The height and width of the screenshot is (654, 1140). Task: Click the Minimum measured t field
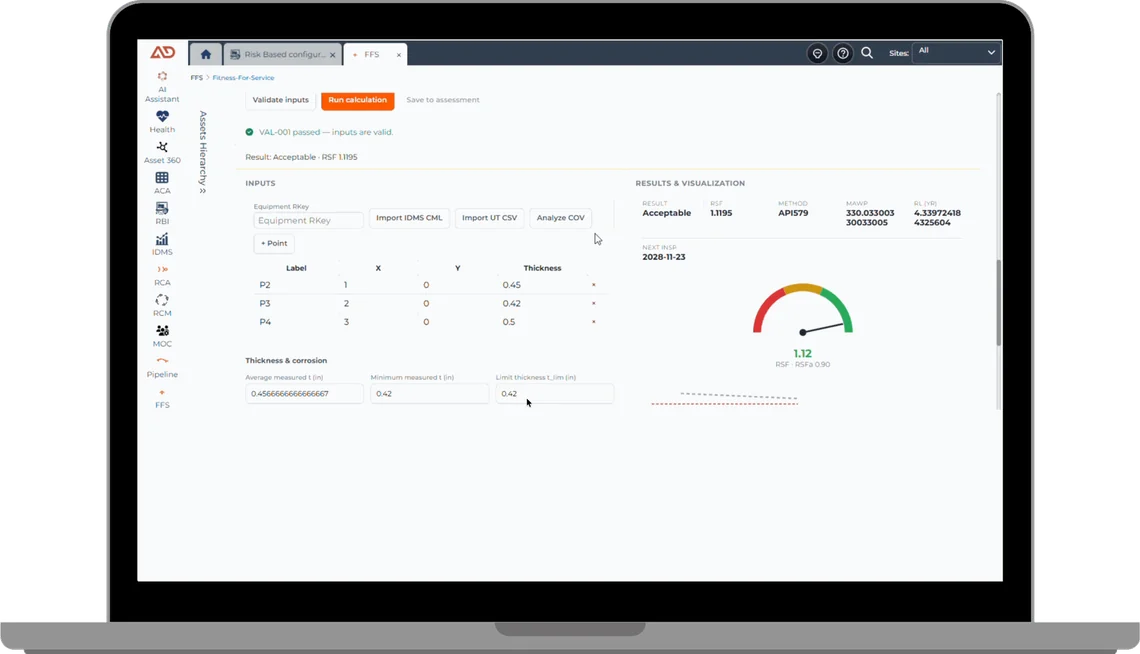pos(430,394)
